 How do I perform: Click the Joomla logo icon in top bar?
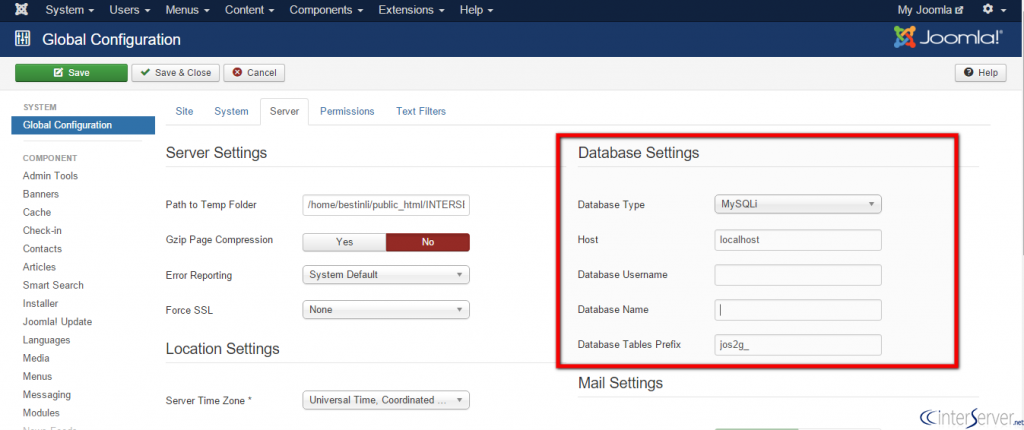coord(21,10)
